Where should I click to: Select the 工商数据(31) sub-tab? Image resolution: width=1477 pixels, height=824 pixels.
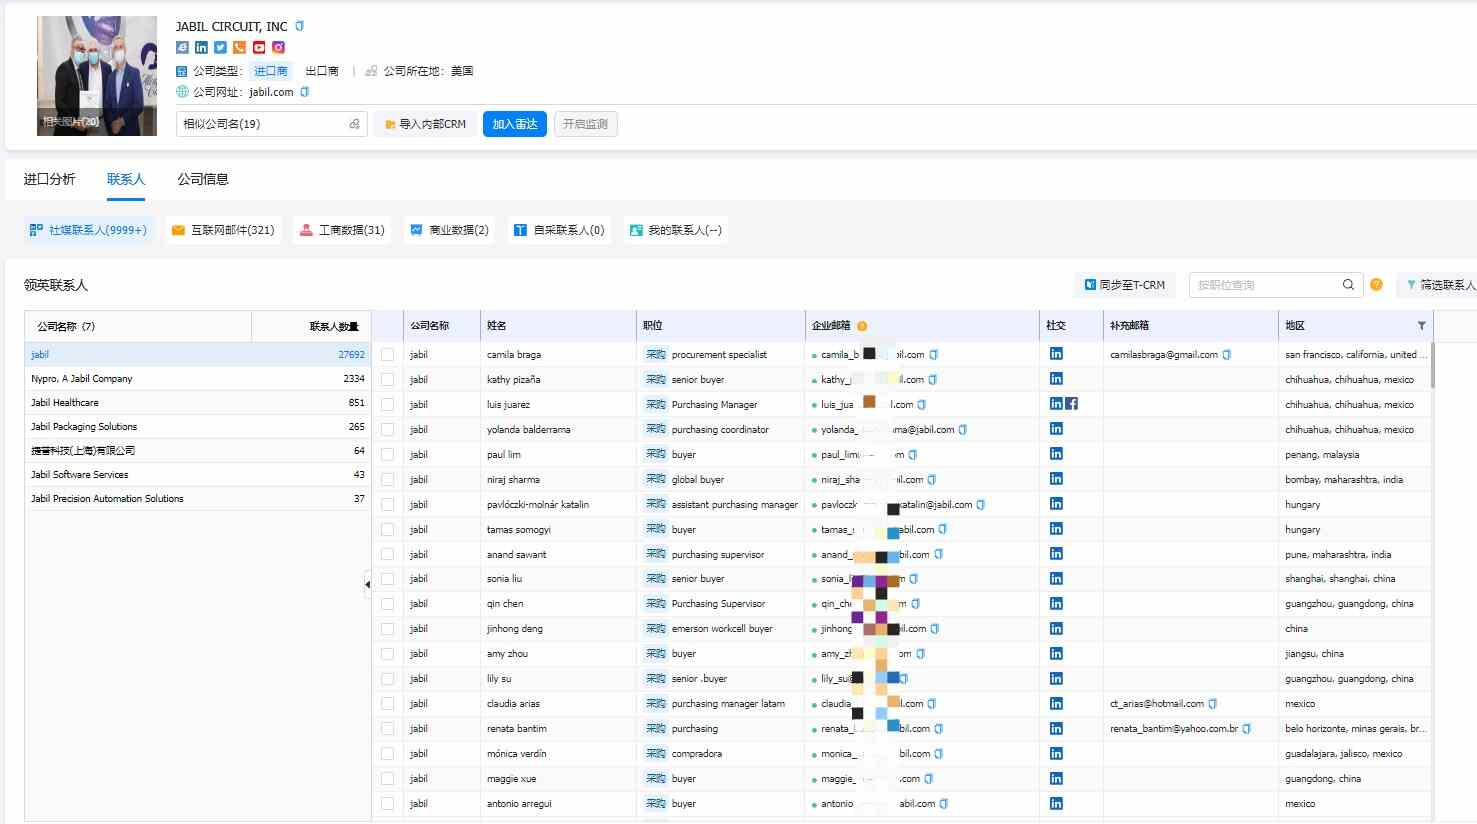click(x=342, y=230)
